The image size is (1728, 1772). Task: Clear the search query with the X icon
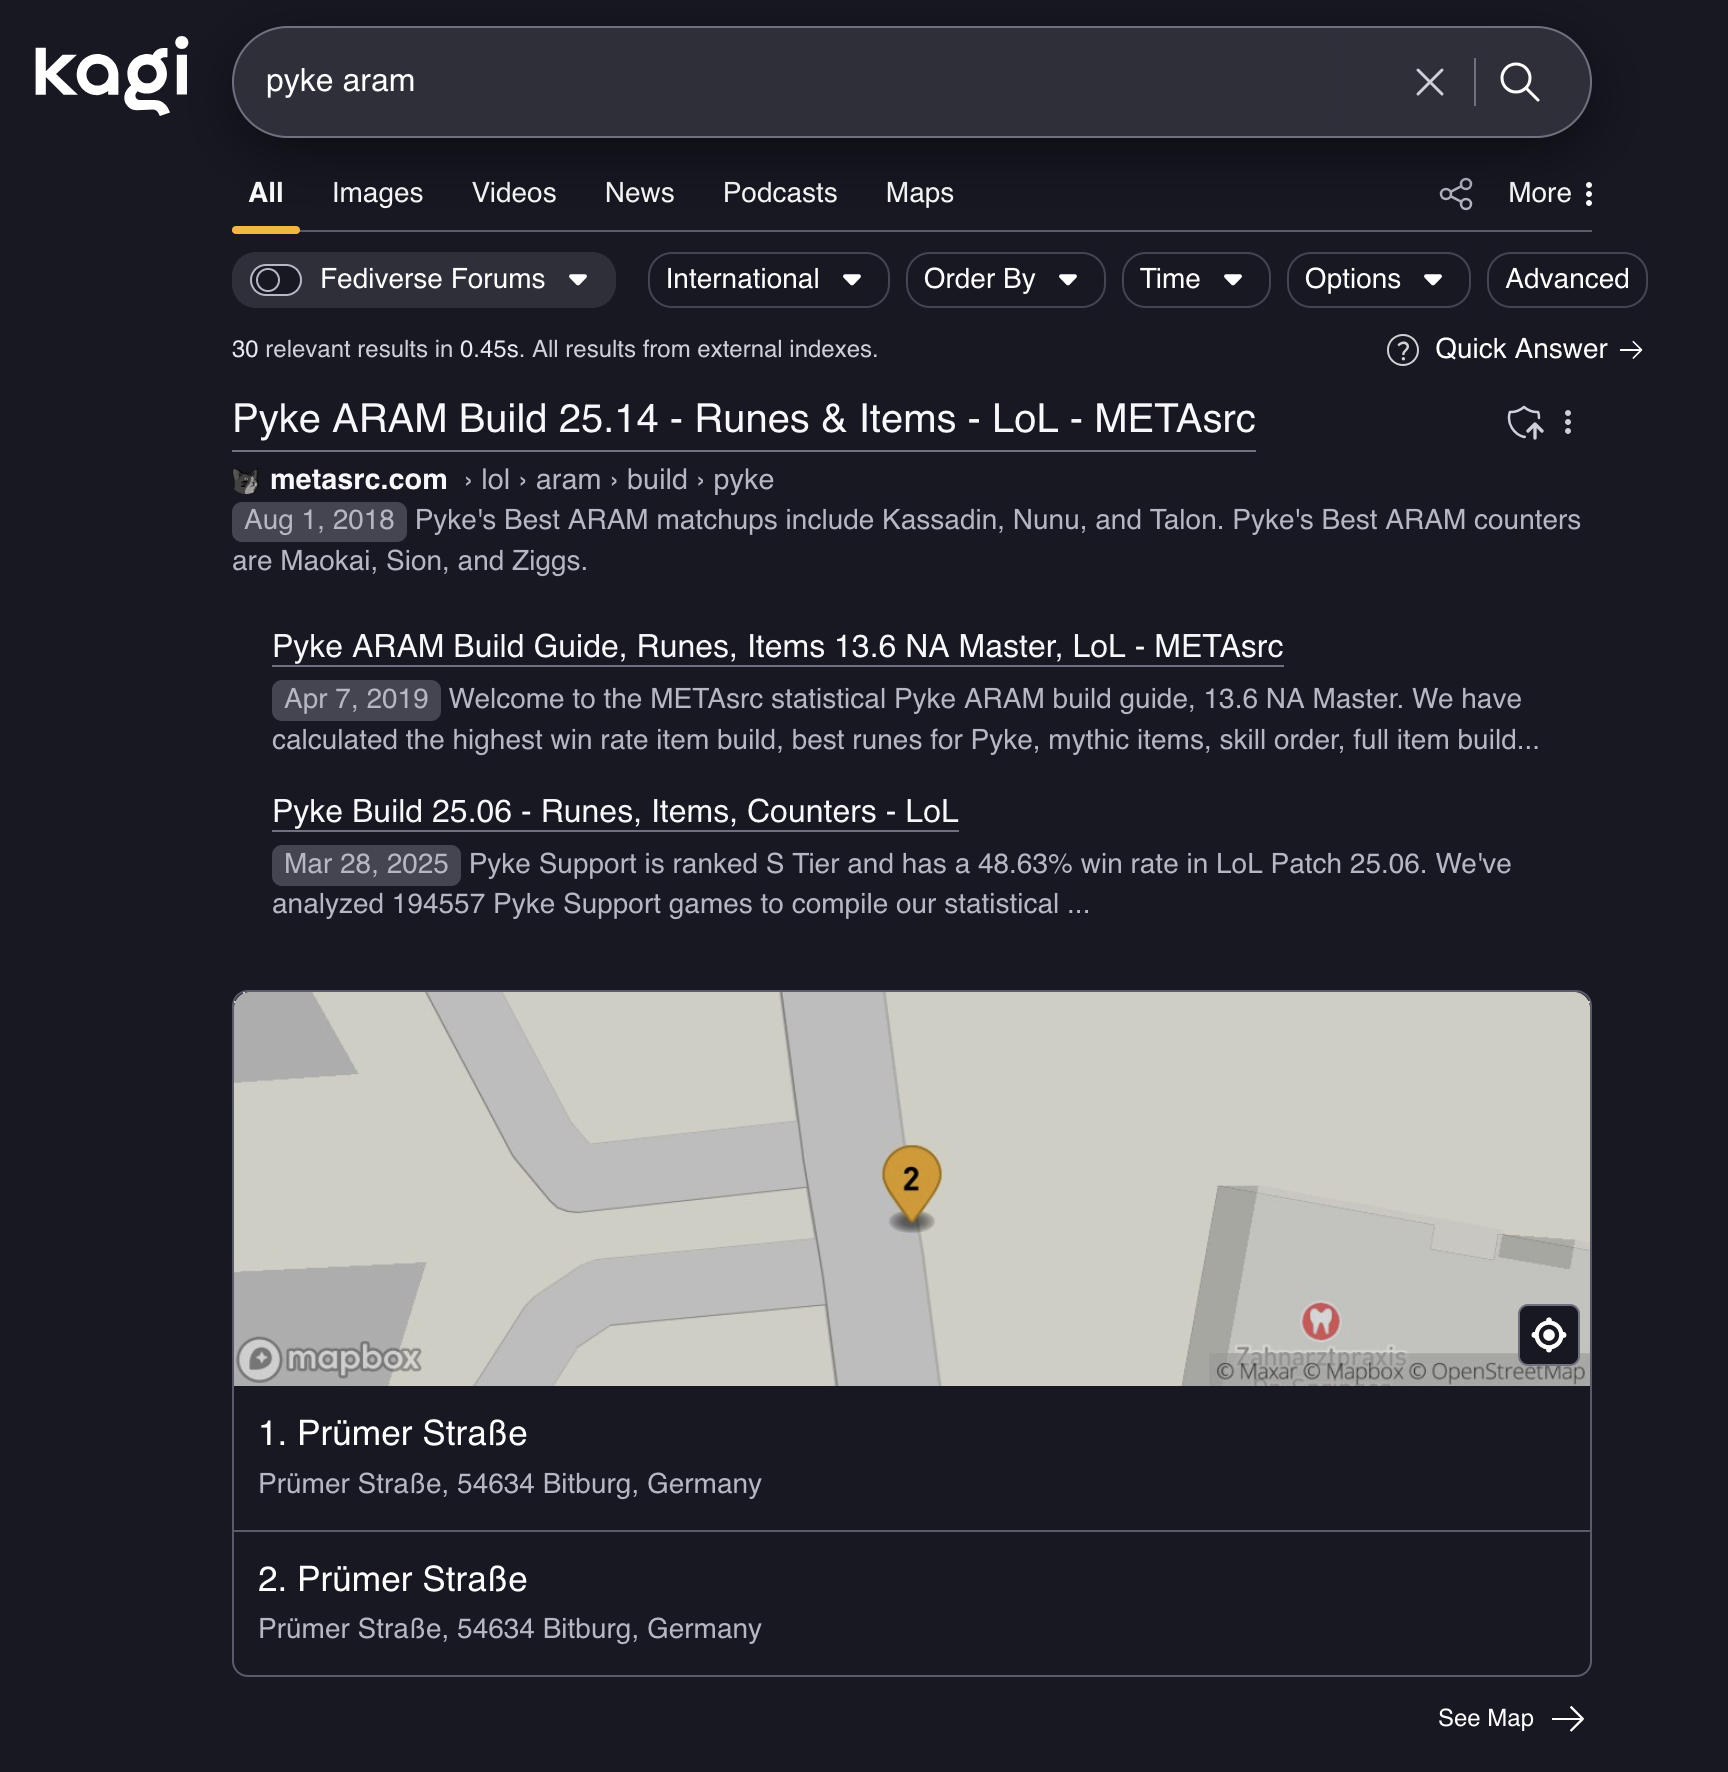[1430, 82]
